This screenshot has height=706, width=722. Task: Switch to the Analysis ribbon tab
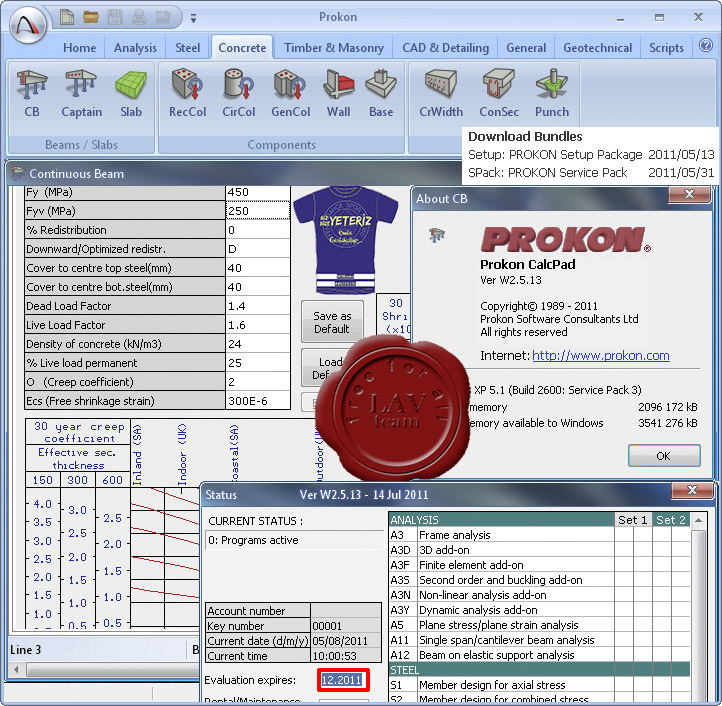[x=135, y=48]
